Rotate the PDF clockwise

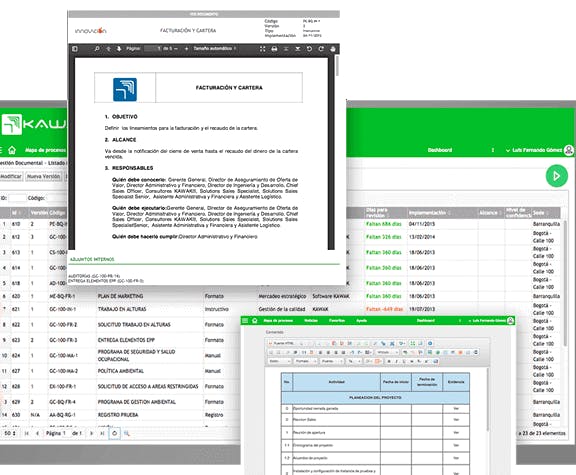[x=321, y=49]
